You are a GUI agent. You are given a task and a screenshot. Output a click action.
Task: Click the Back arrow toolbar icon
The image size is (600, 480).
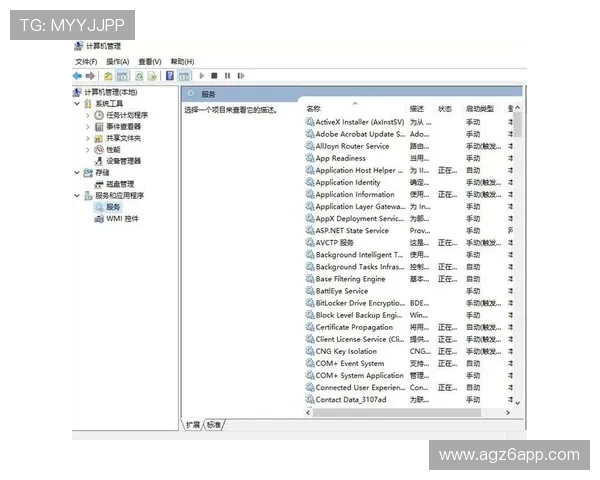(x=77, y=75)
